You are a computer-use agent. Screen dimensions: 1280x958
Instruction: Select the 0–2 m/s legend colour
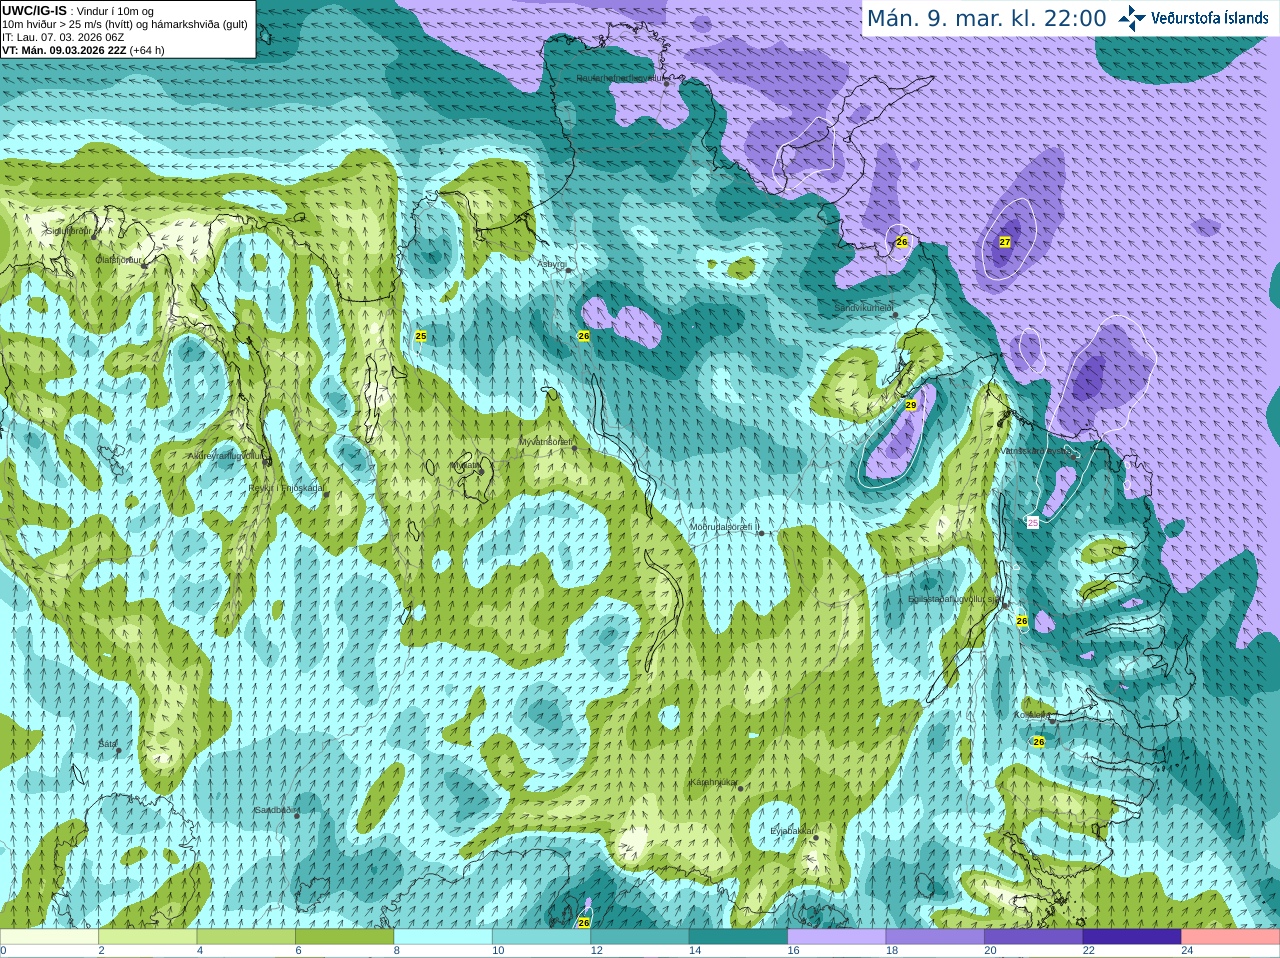(49, 937)
